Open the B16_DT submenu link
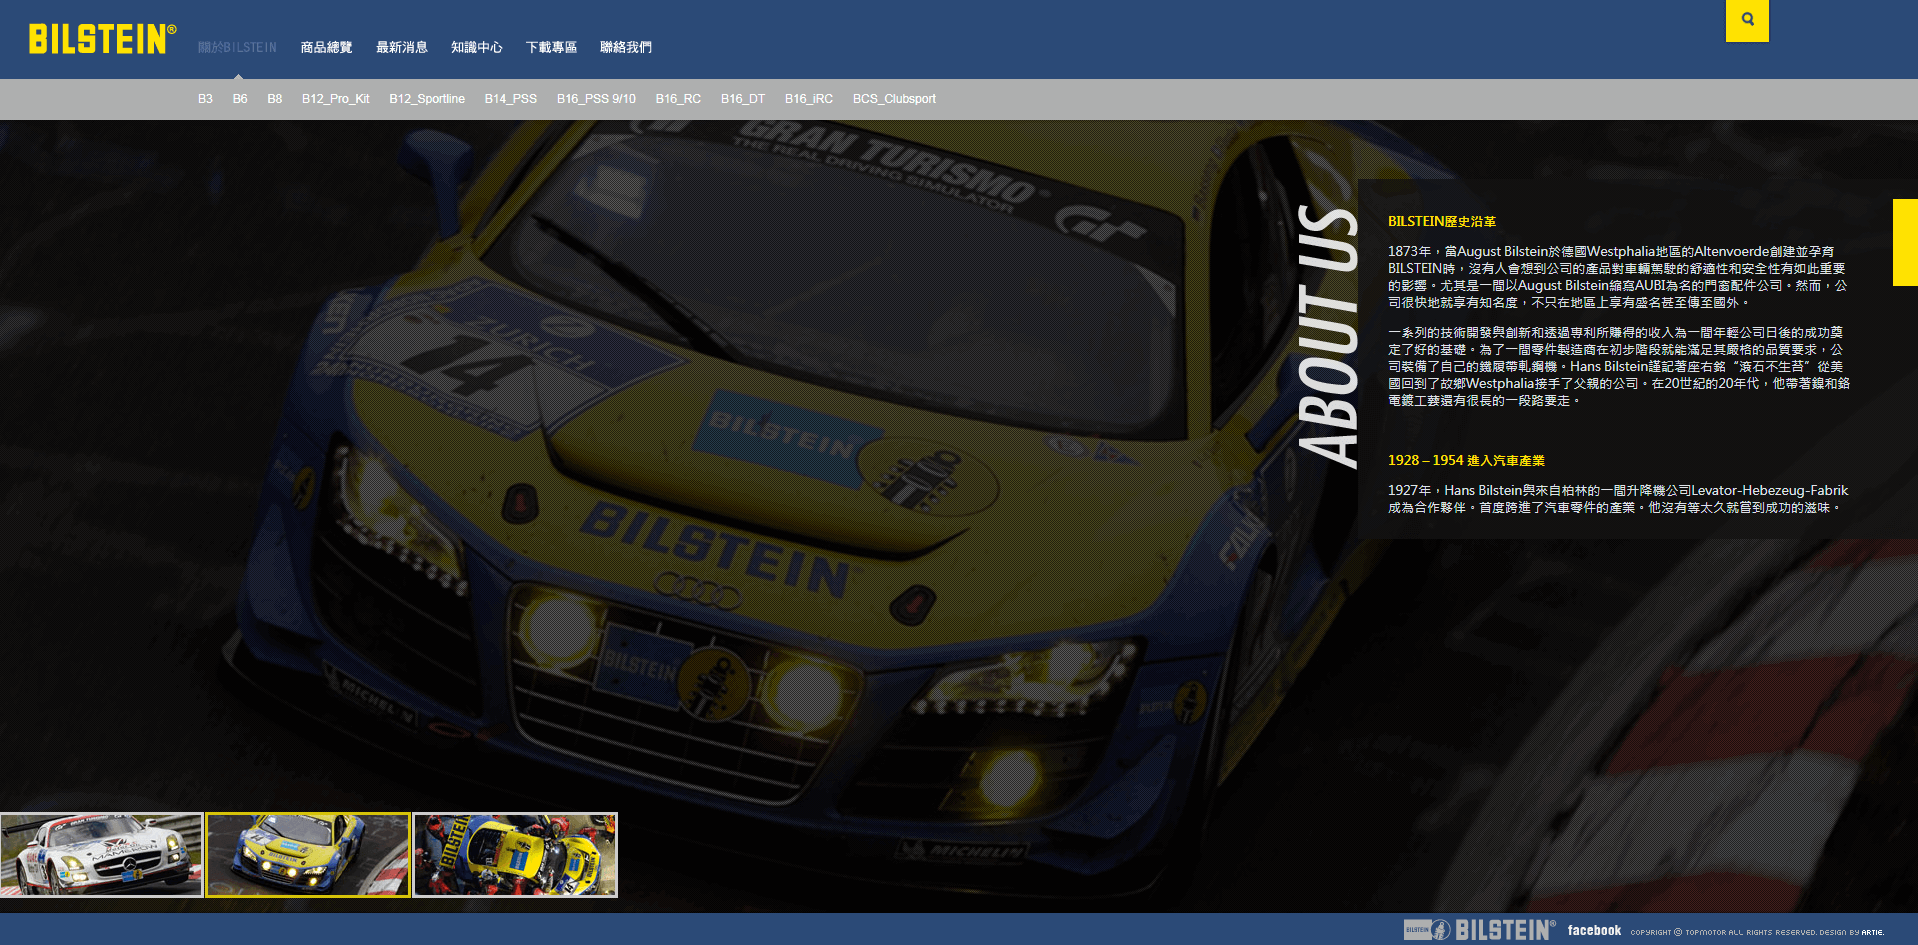Image resolution: width=1918 pixels, height=945 pixels. click(743, 99)
